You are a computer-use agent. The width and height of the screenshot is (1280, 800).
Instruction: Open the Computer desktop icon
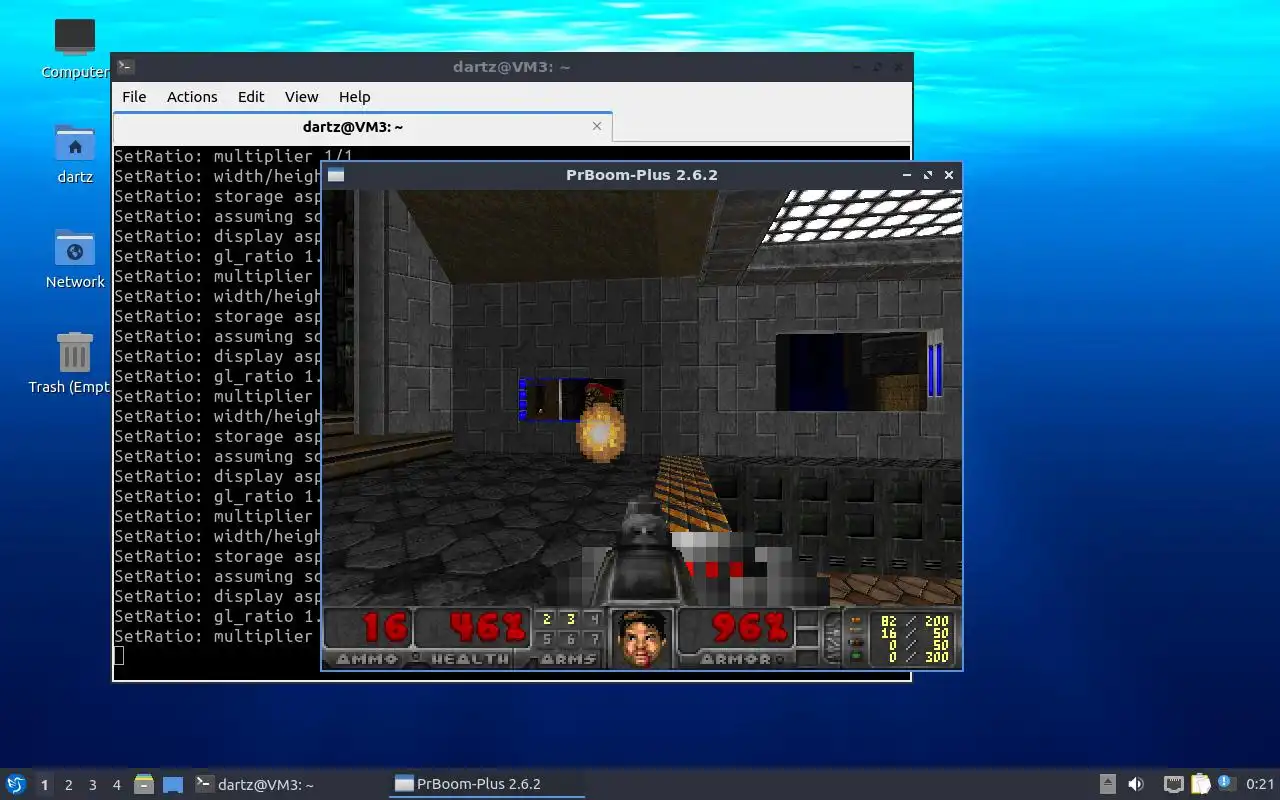coord(75,37)
